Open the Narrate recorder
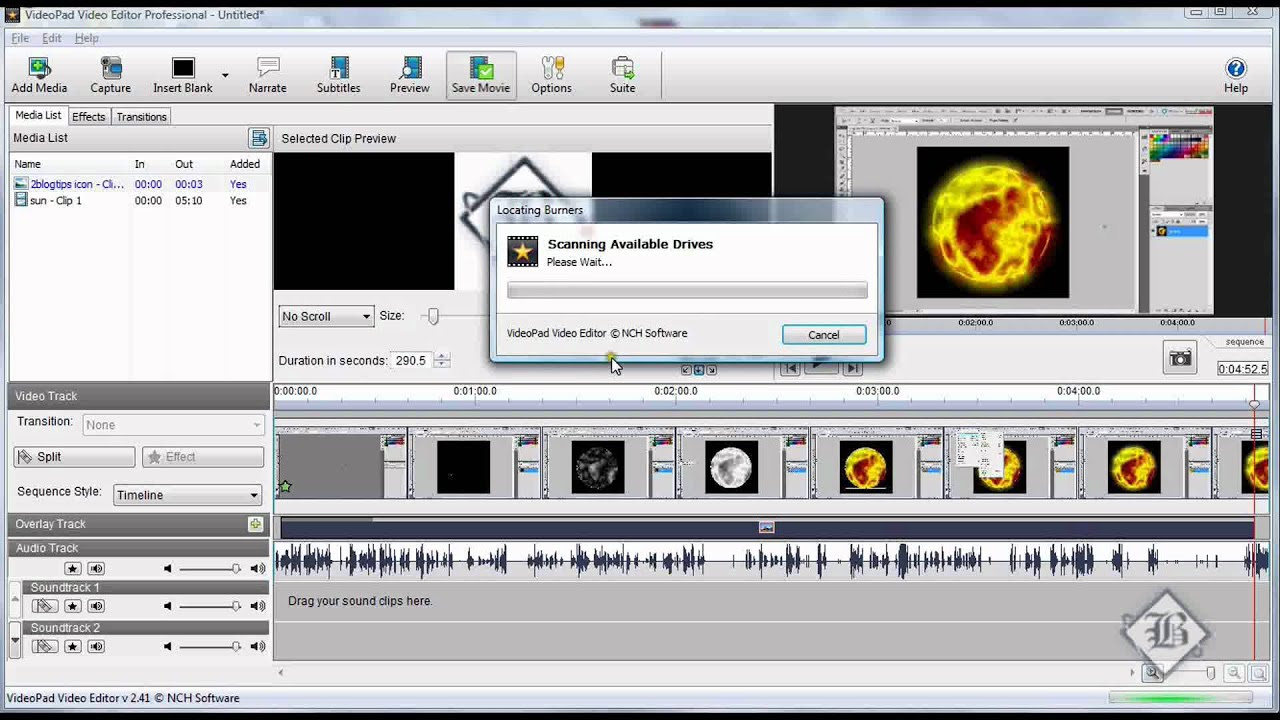The height and width of the screenshot is (720, 1280). (x=268, y=75)
